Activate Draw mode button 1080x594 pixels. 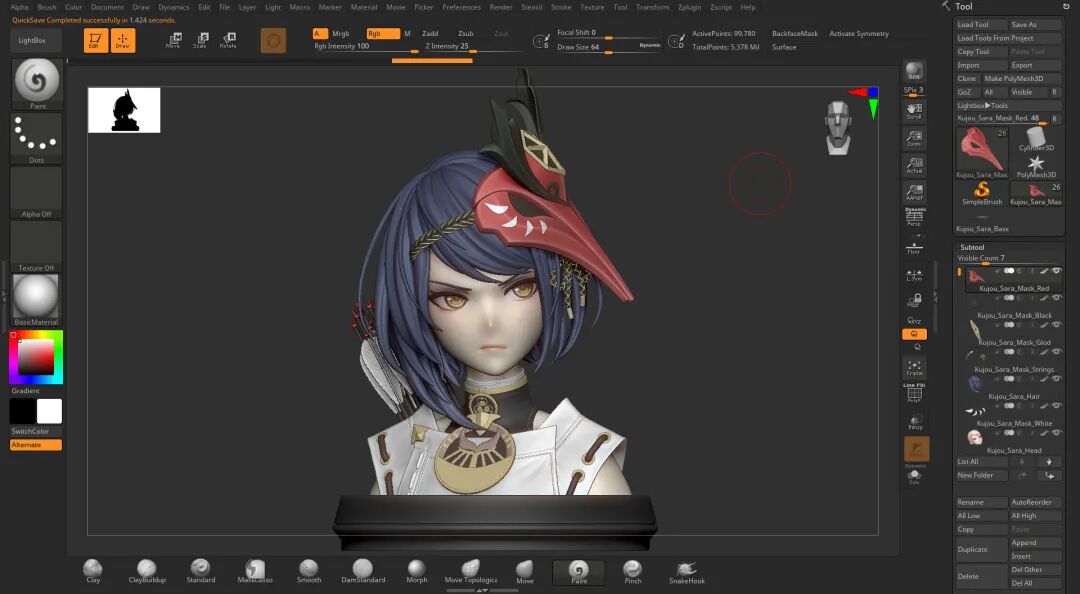coord(123,40)
